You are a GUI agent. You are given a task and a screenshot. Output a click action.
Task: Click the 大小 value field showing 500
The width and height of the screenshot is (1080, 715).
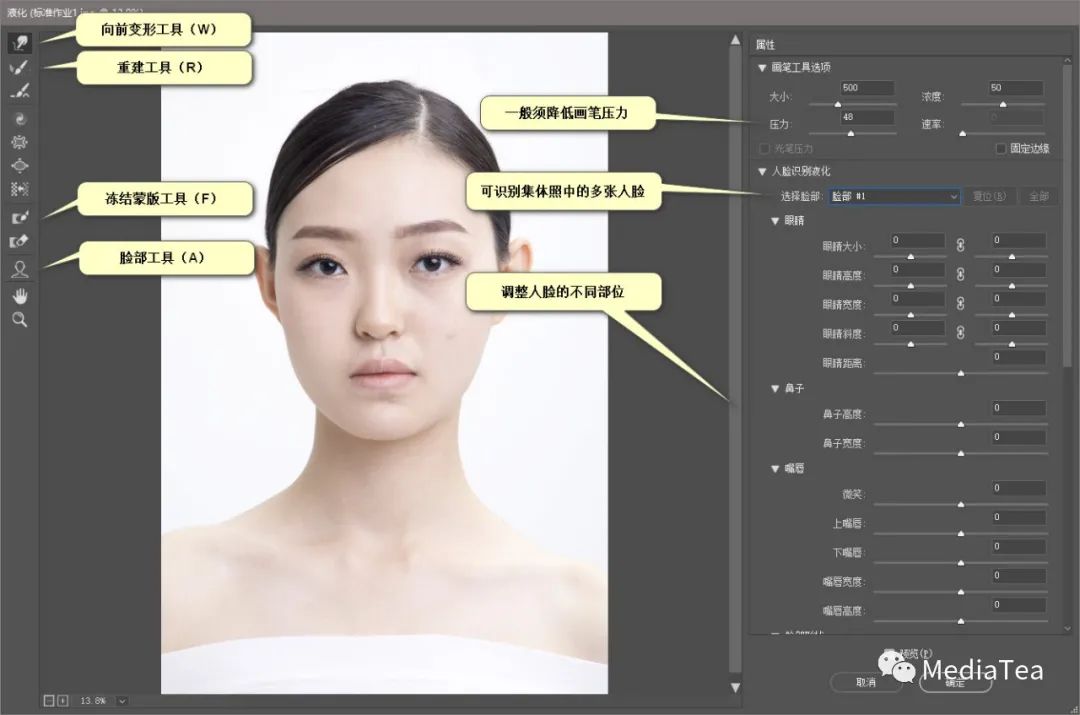[x=867, y=88]
